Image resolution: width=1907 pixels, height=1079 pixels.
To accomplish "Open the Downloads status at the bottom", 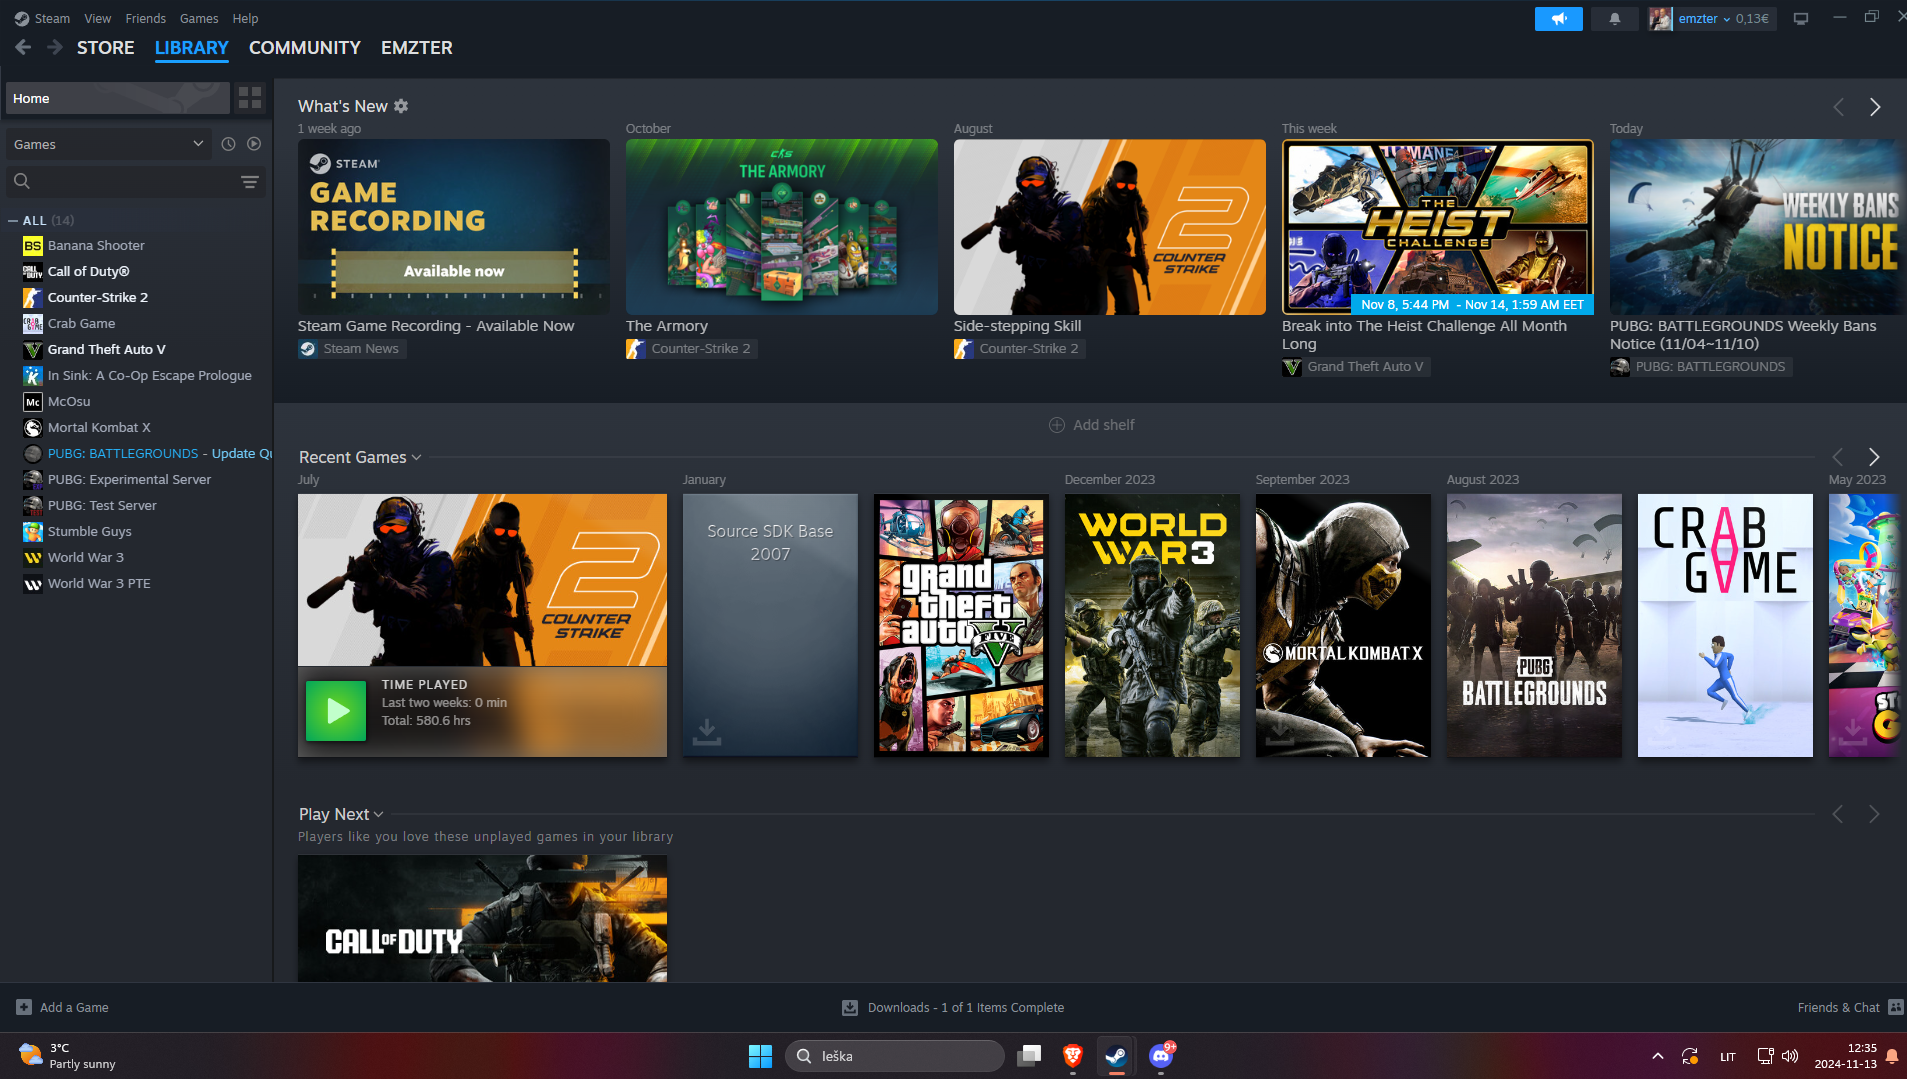I will (x=953, y=1007).
